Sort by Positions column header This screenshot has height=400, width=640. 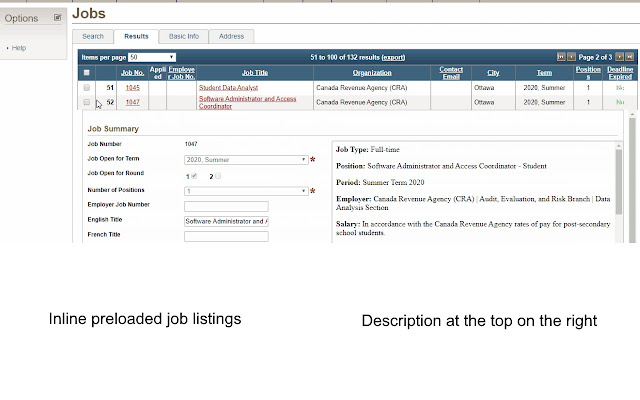pyautogui.click(x=588, y=73)
